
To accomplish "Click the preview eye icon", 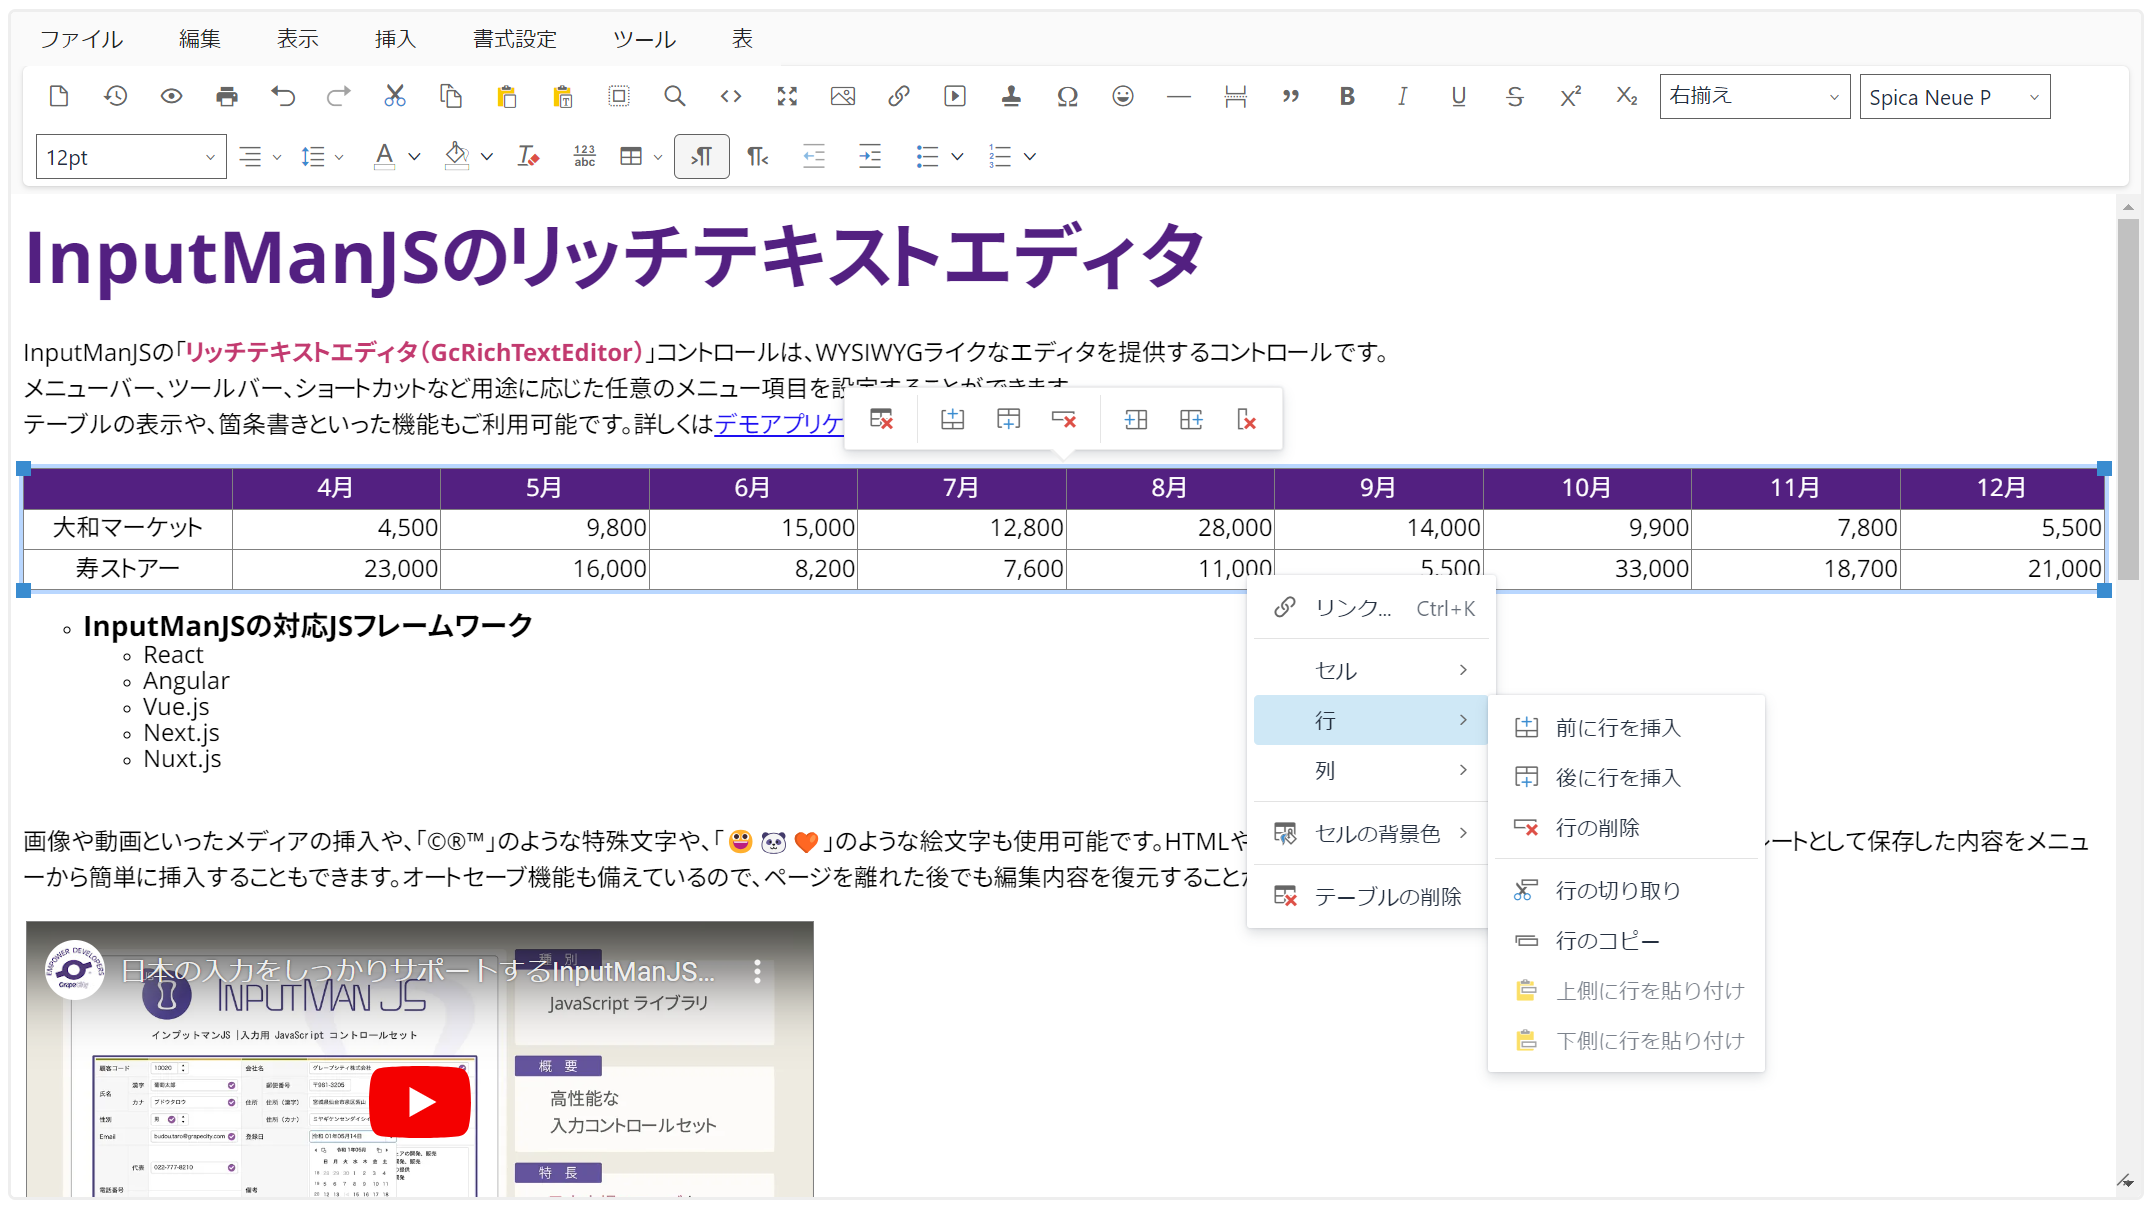I will pos(171,96).
